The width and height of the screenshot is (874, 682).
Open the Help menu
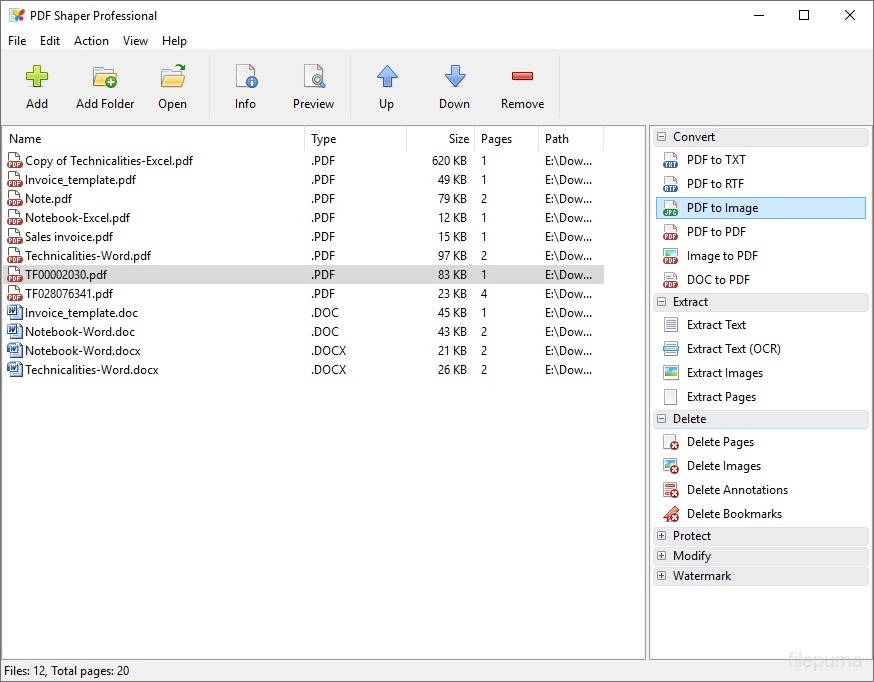tap(174, 41)
